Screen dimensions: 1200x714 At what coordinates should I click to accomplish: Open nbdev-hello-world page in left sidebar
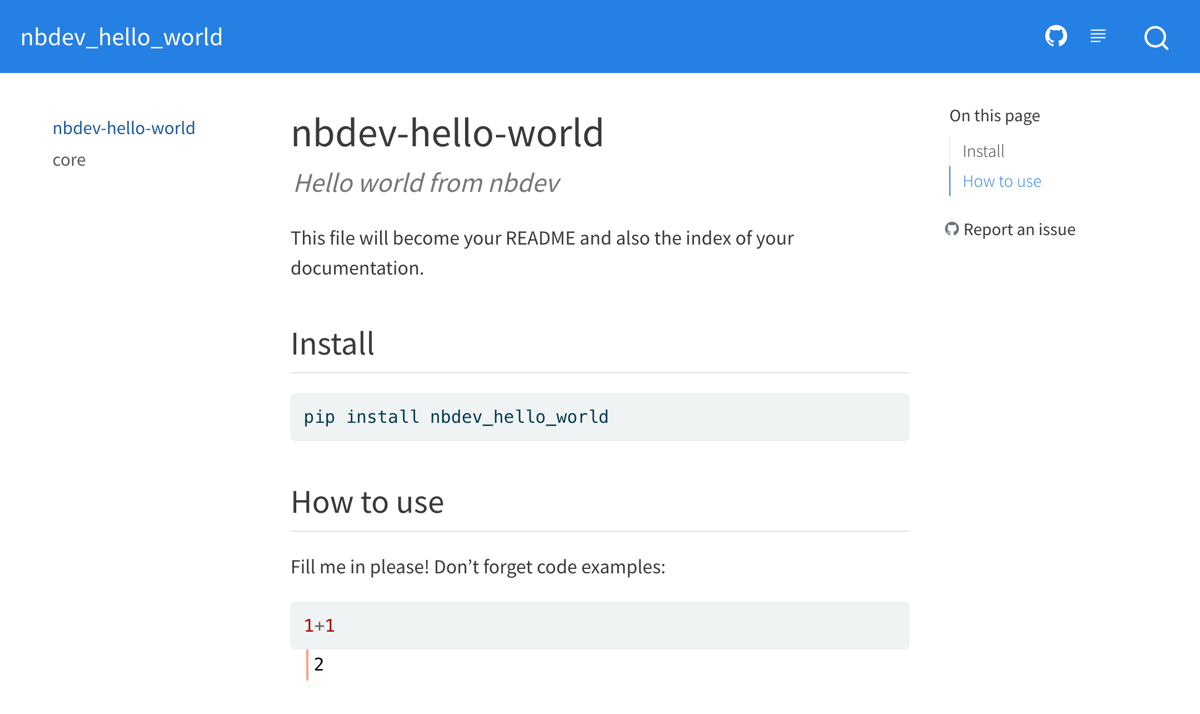pyautogui.click(x=124, y=128)
